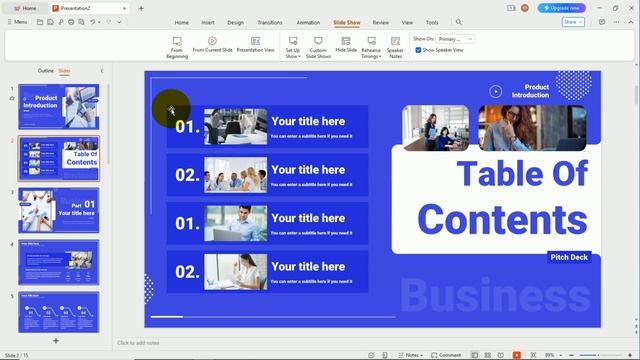Switch to Normal view in status bar
Image resolution: width=640 pixels, height=360 pixels.
(474, 355)
